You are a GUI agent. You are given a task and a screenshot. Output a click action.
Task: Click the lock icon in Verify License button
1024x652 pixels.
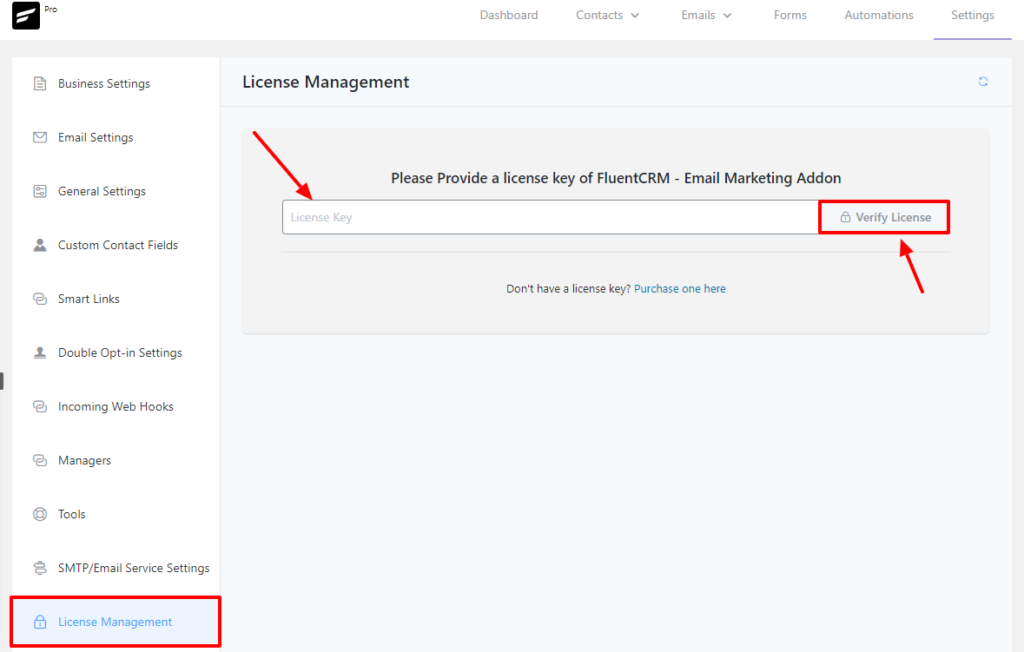(x=845, y=217)
